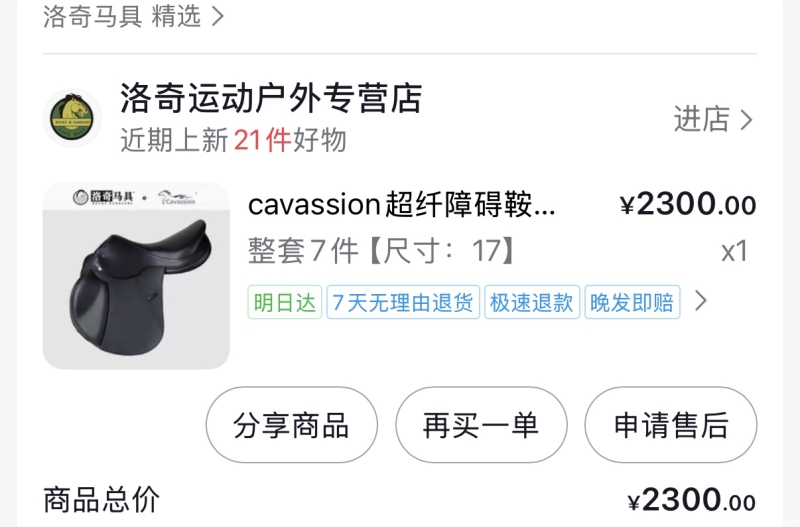Select the 整套7件【尺寸:17】 specification text
The image size is (800, 527).
coord(383,250)
